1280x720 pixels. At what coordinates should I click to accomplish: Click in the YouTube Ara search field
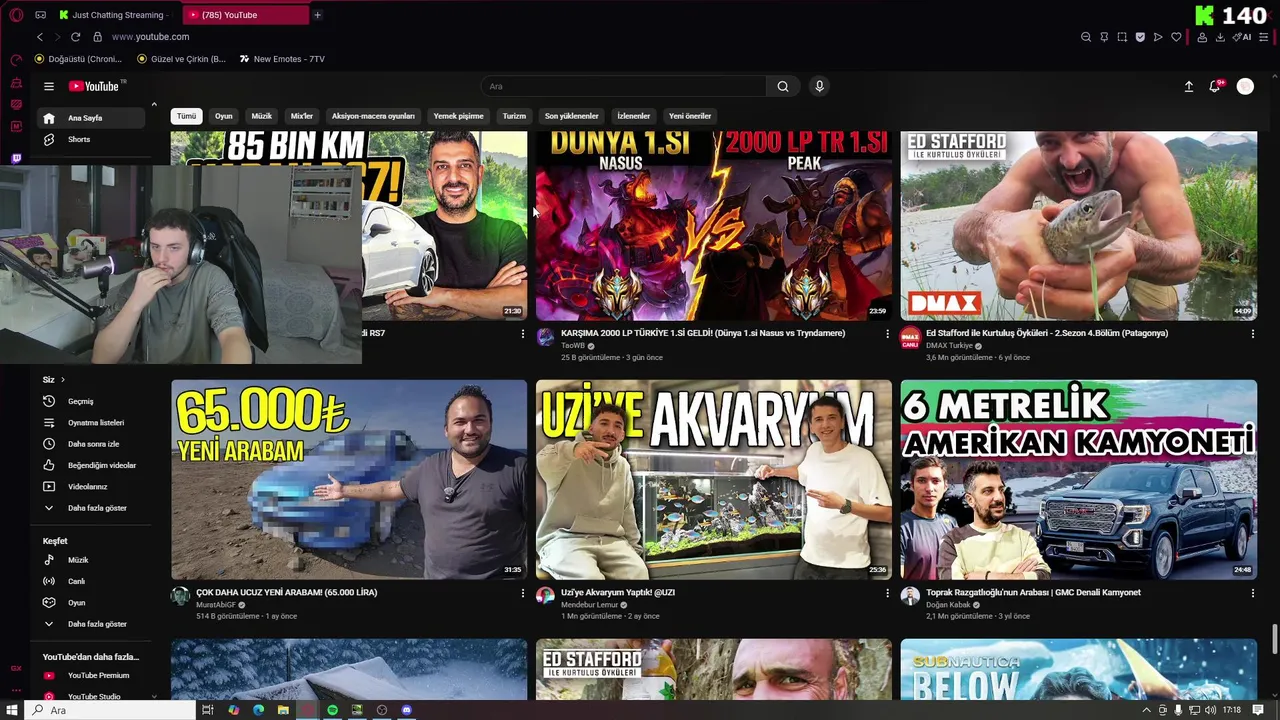click(624, 86)
